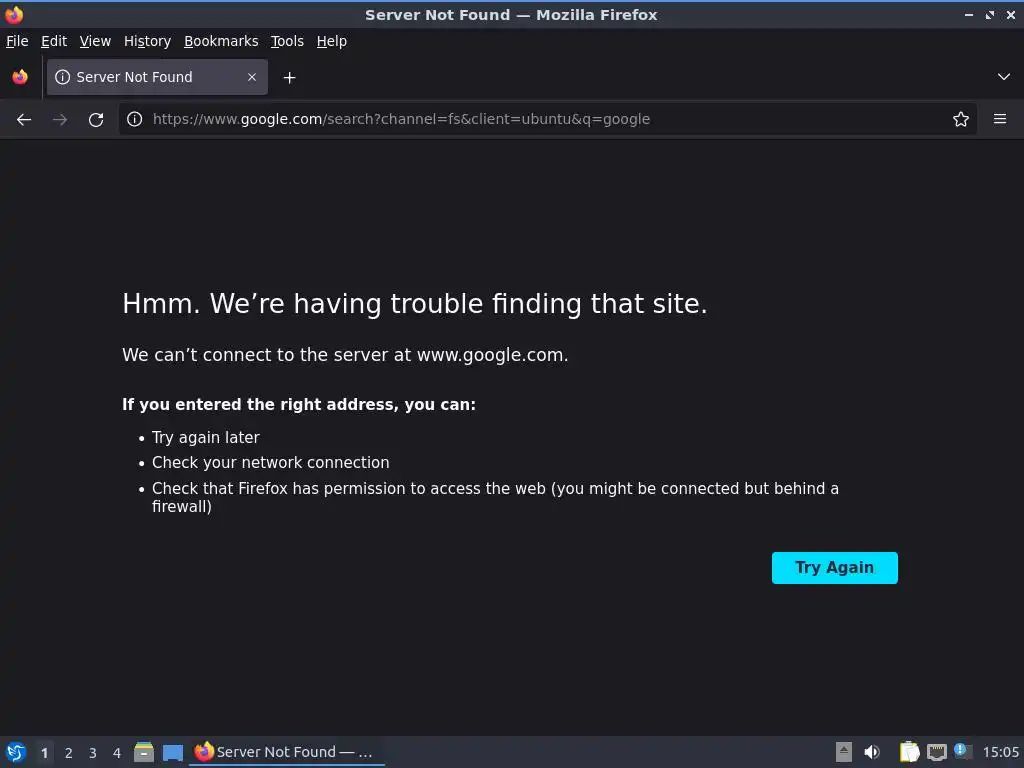
Task: Bookmark this page with the star icon
Action: pos(961,119)
